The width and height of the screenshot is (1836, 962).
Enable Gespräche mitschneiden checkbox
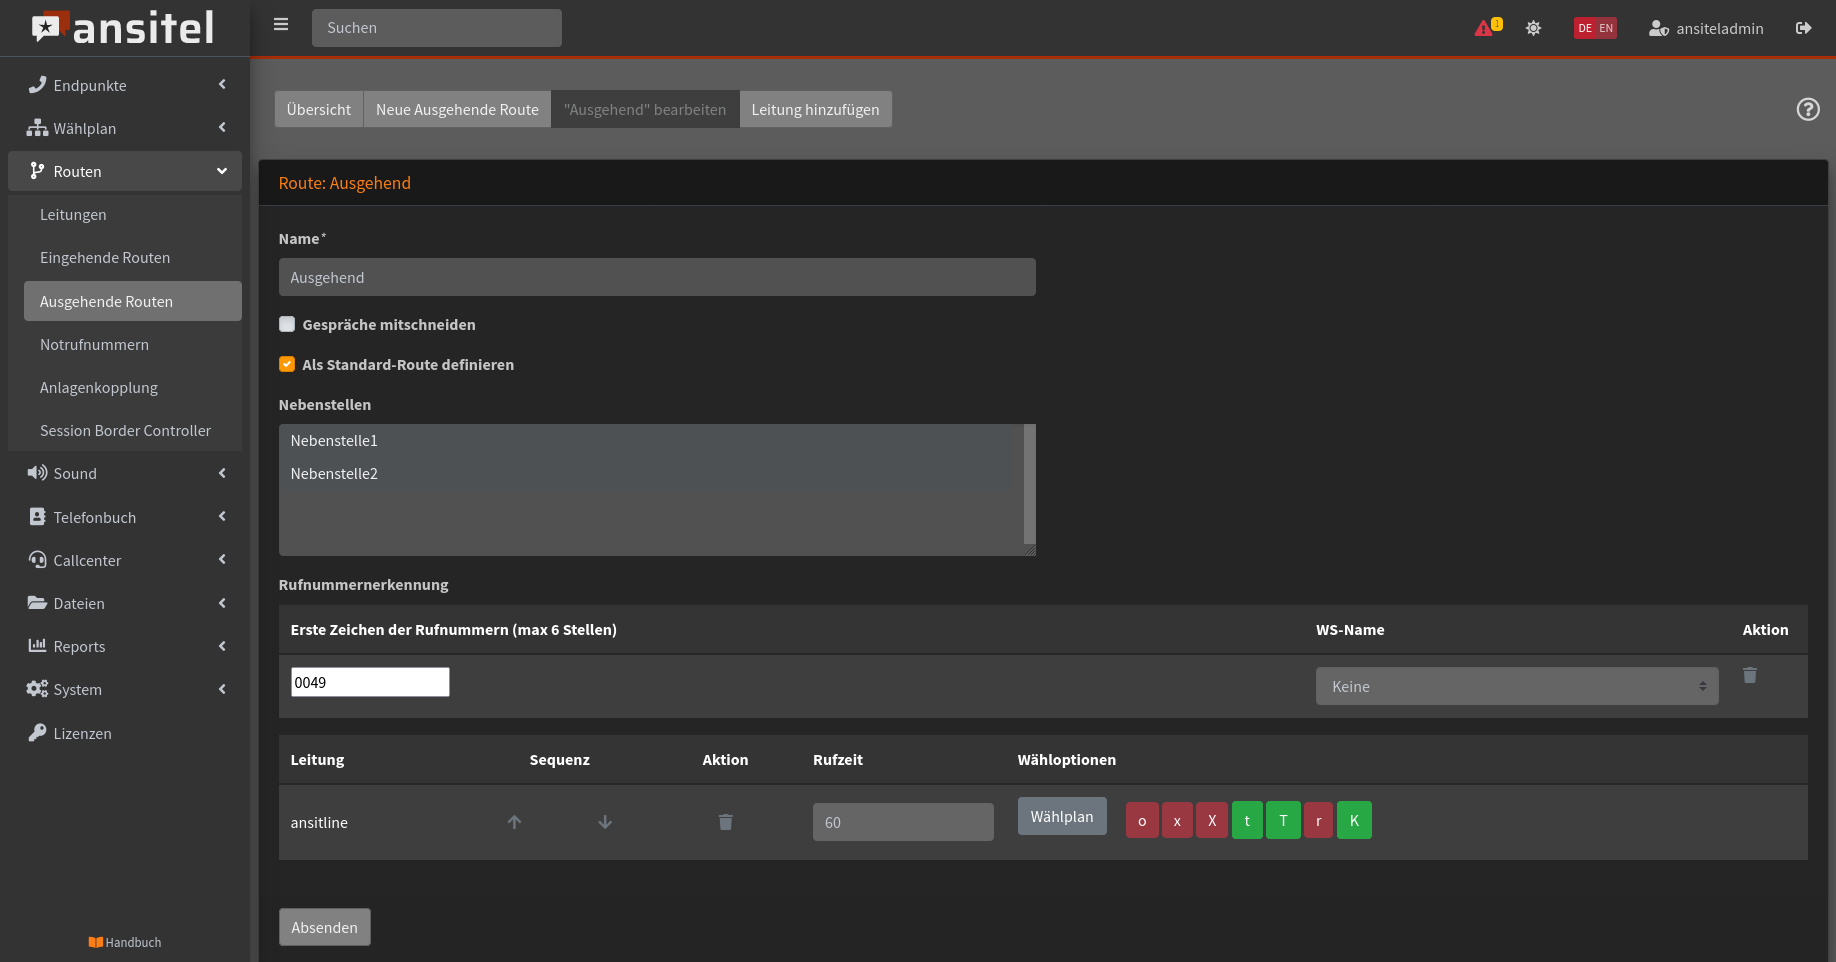pyautogui.click(x=287, y=324)
